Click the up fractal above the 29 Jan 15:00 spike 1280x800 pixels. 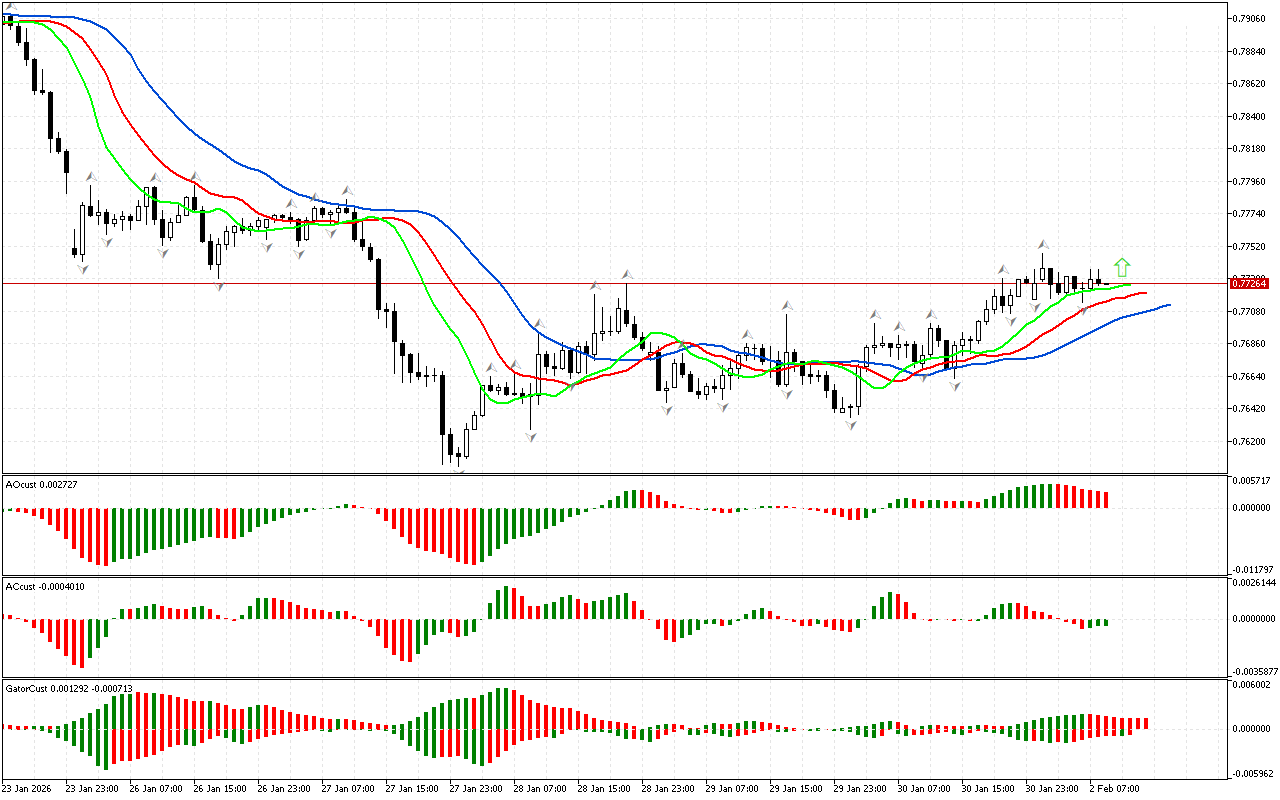[787, 304]
